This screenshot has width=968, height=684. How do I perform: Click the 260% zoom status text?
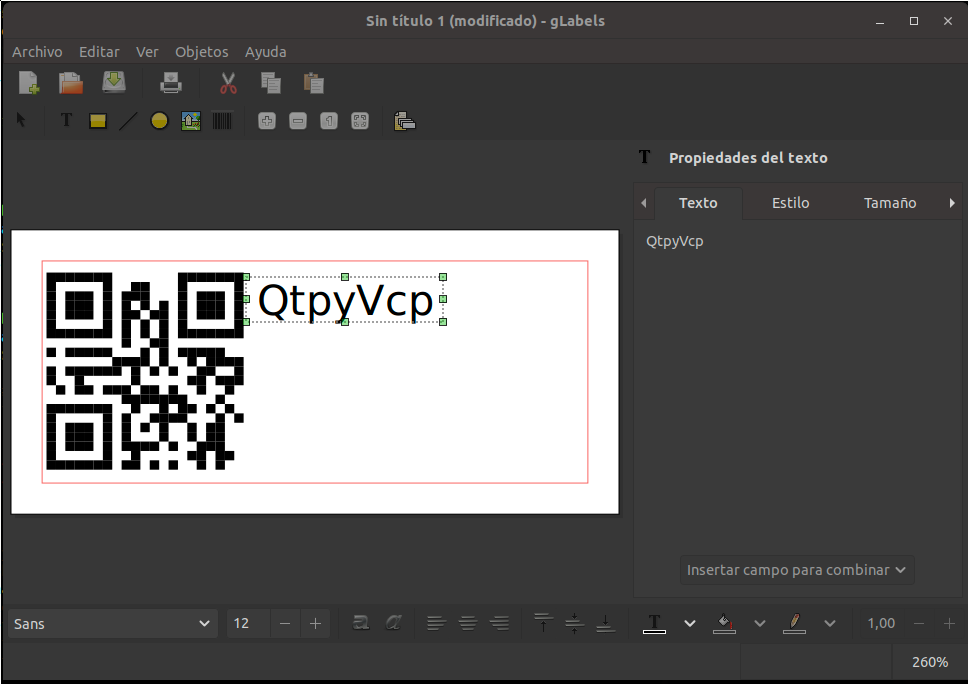coord(930,662)
